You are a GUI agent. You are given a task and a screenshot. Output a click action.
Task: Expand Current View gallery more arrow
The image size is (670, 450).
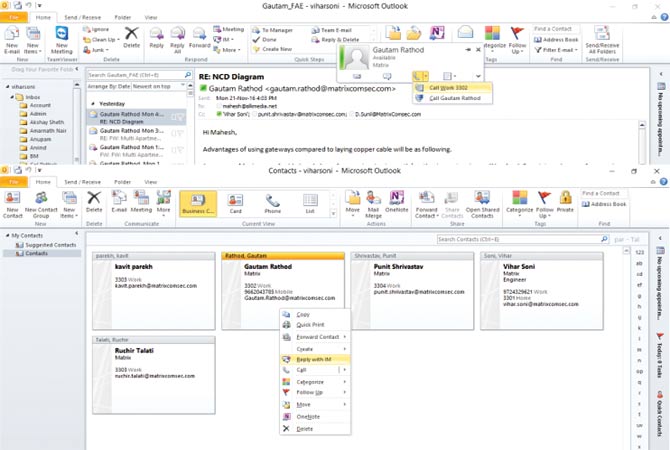coord(334,213)
